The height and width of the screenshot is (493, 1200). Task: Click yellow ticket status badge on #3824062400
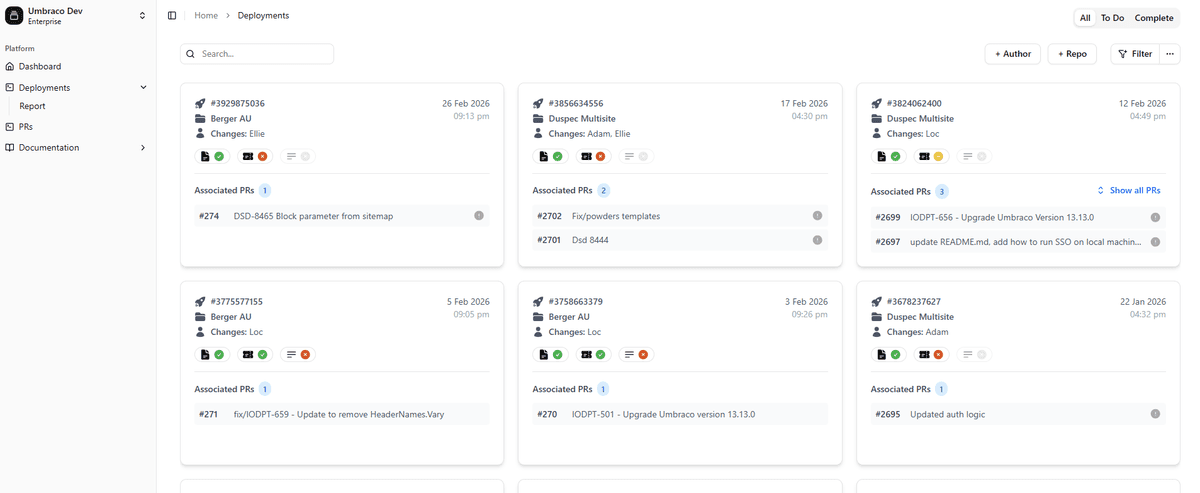[x=932, y=156]
